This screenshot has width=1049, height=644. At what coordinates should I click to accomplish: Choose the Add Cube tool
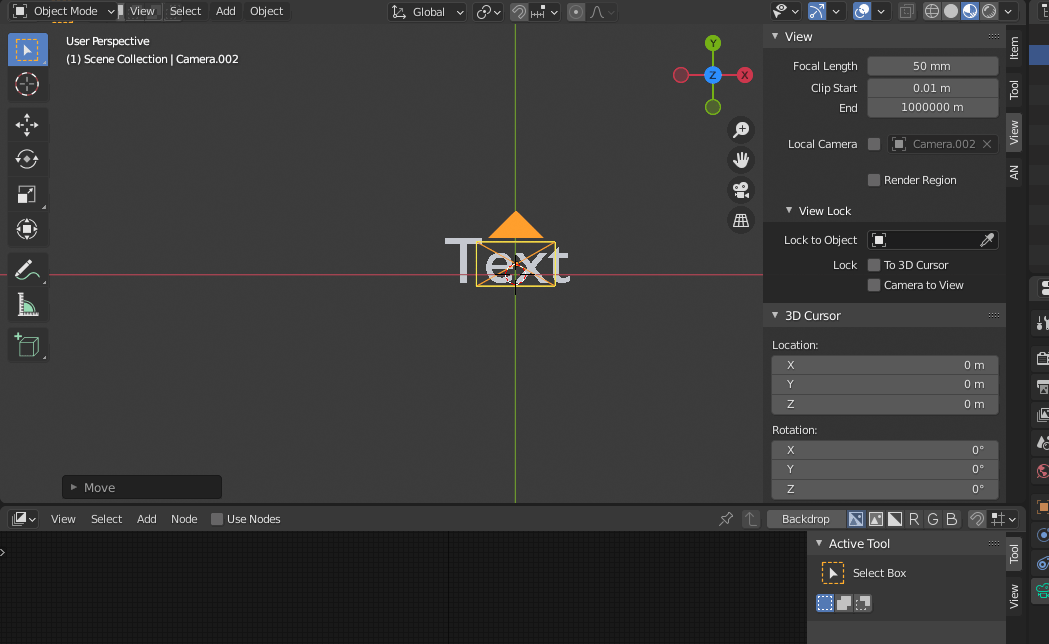point(27,345)
